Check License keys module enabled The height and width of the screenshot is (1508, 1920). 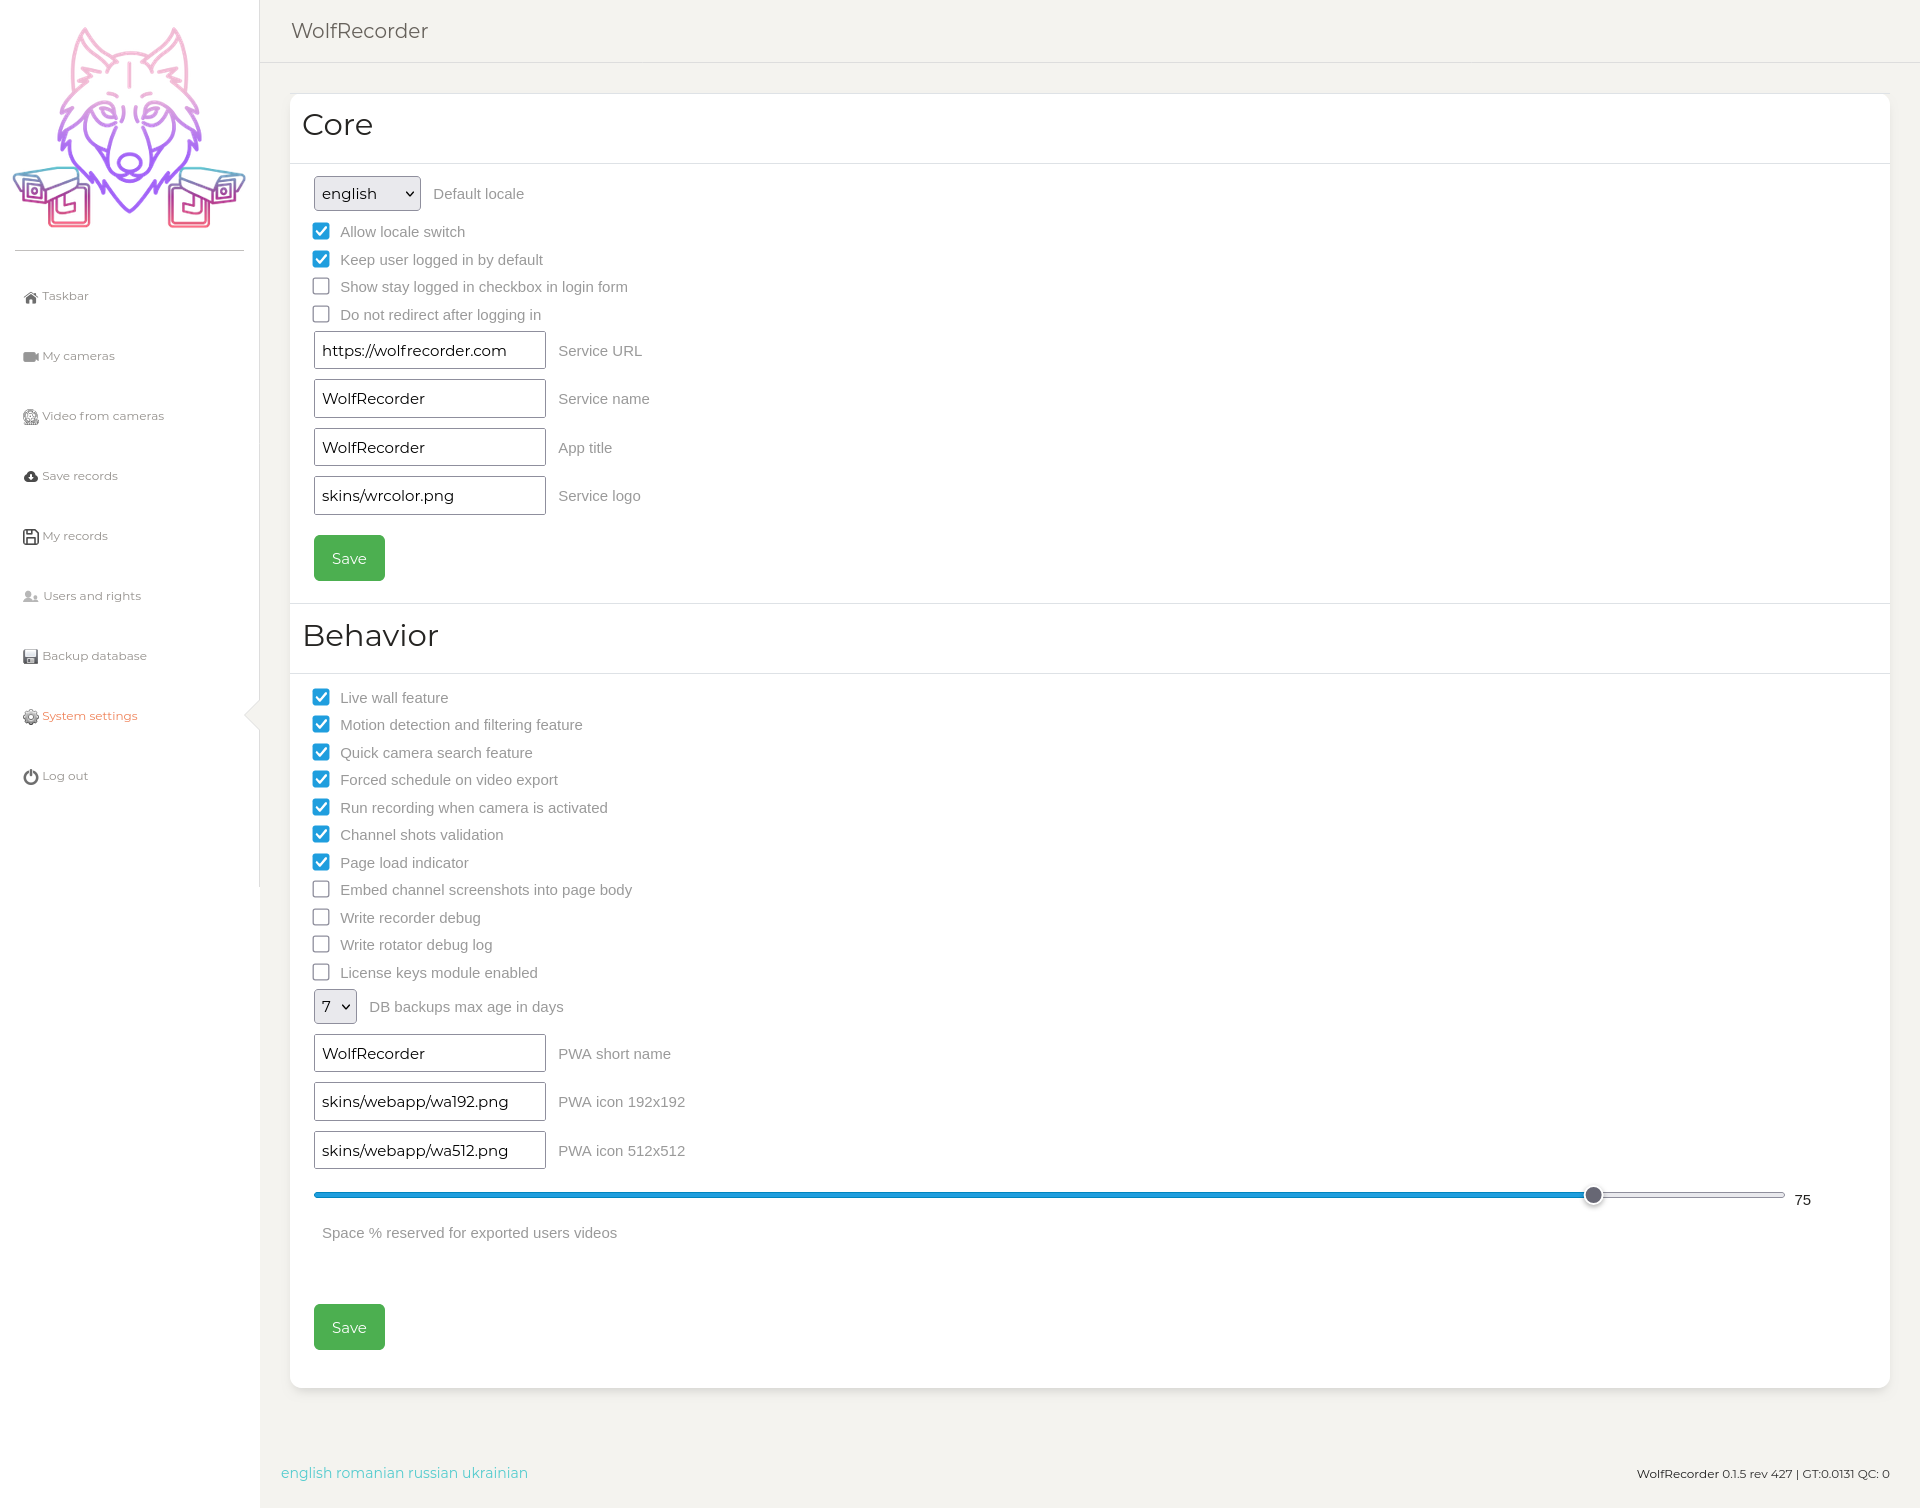pyautogui.click(x=321, y=972)
